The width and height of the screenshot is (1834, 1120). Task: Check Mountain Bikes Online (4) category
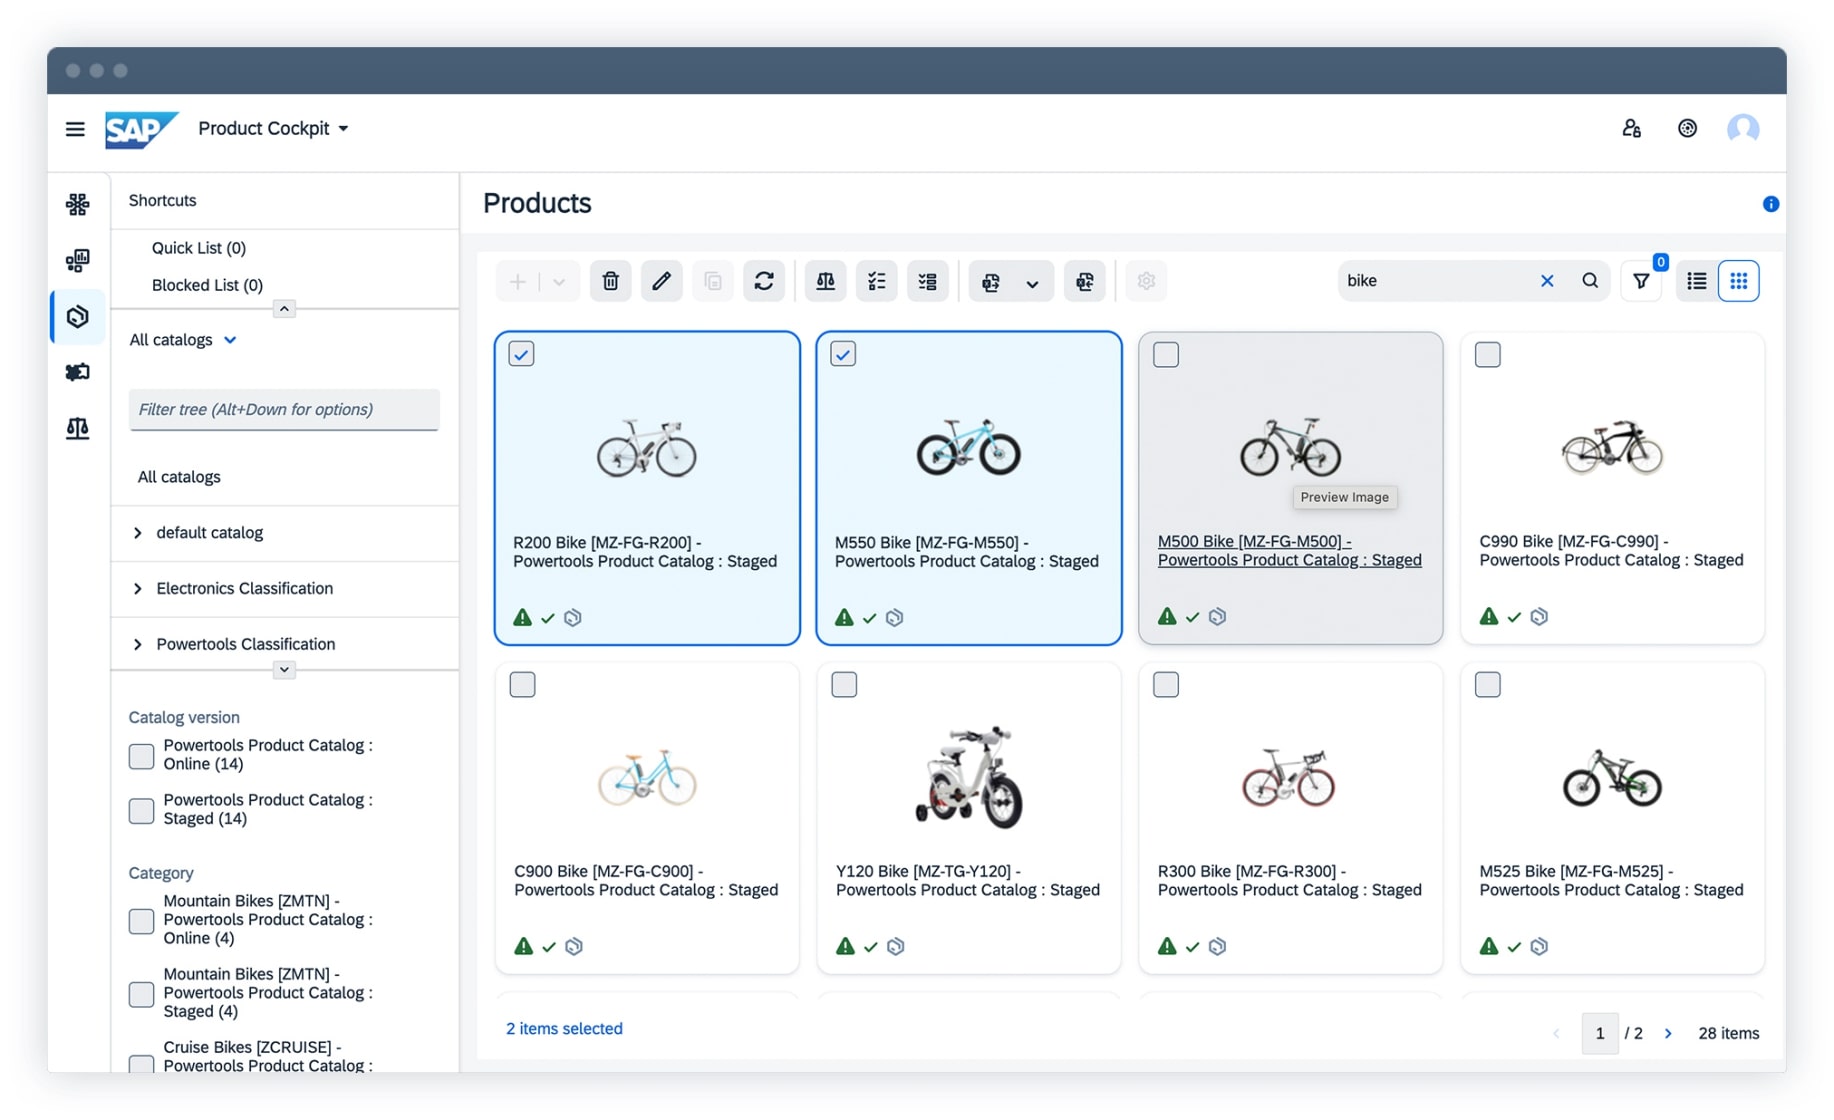point(142,921)
